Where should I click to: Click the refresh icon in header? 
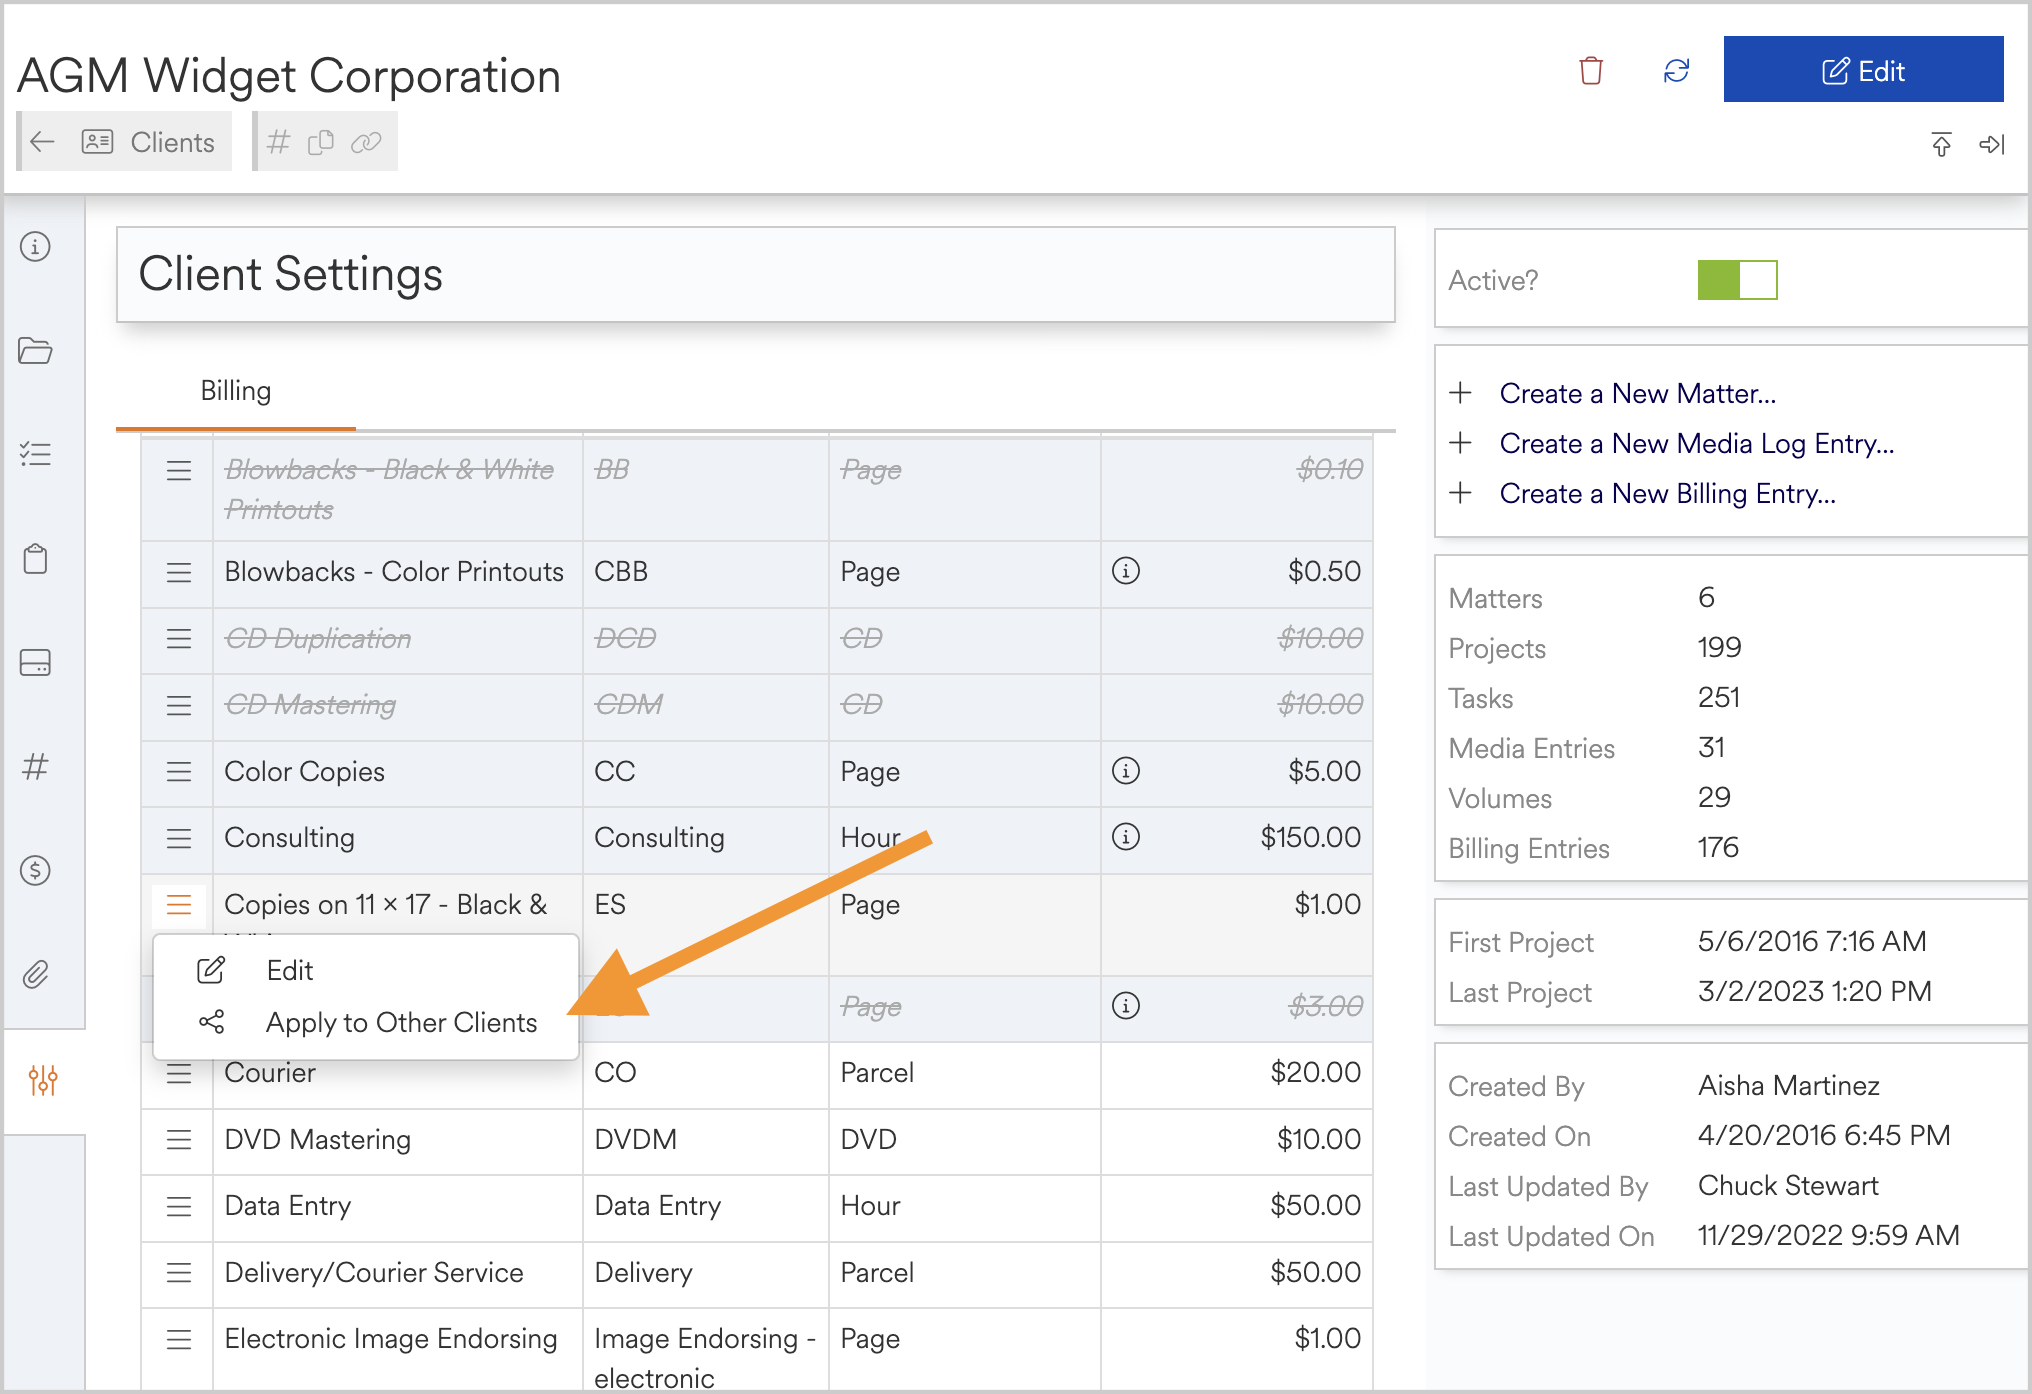coord(1676,71)
